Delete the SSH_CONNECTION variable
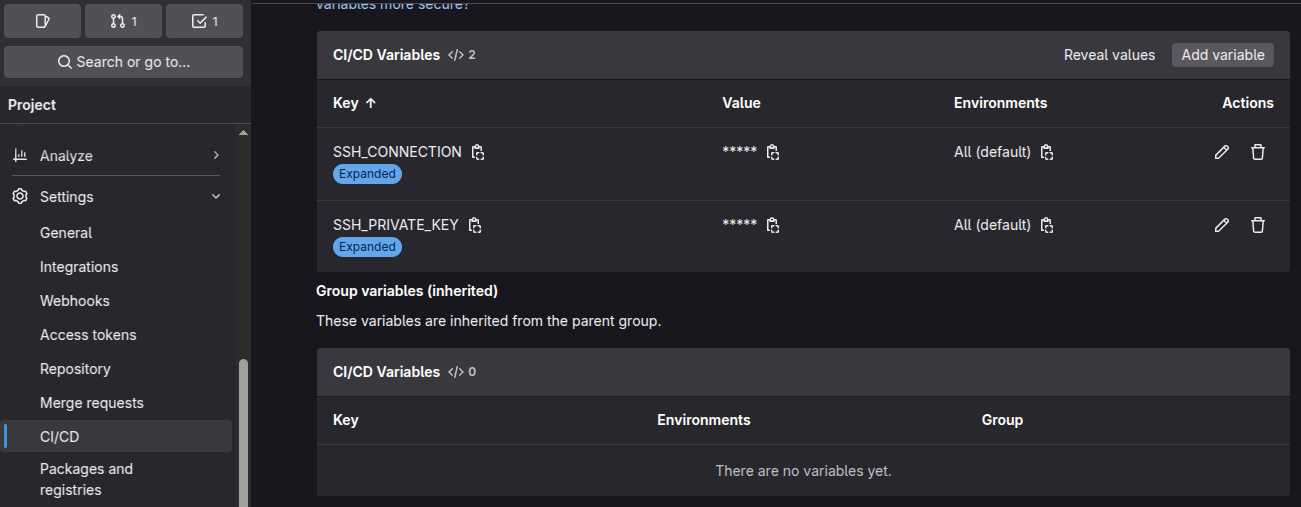The image size is (1301, 507). (x=1258, y=152)
